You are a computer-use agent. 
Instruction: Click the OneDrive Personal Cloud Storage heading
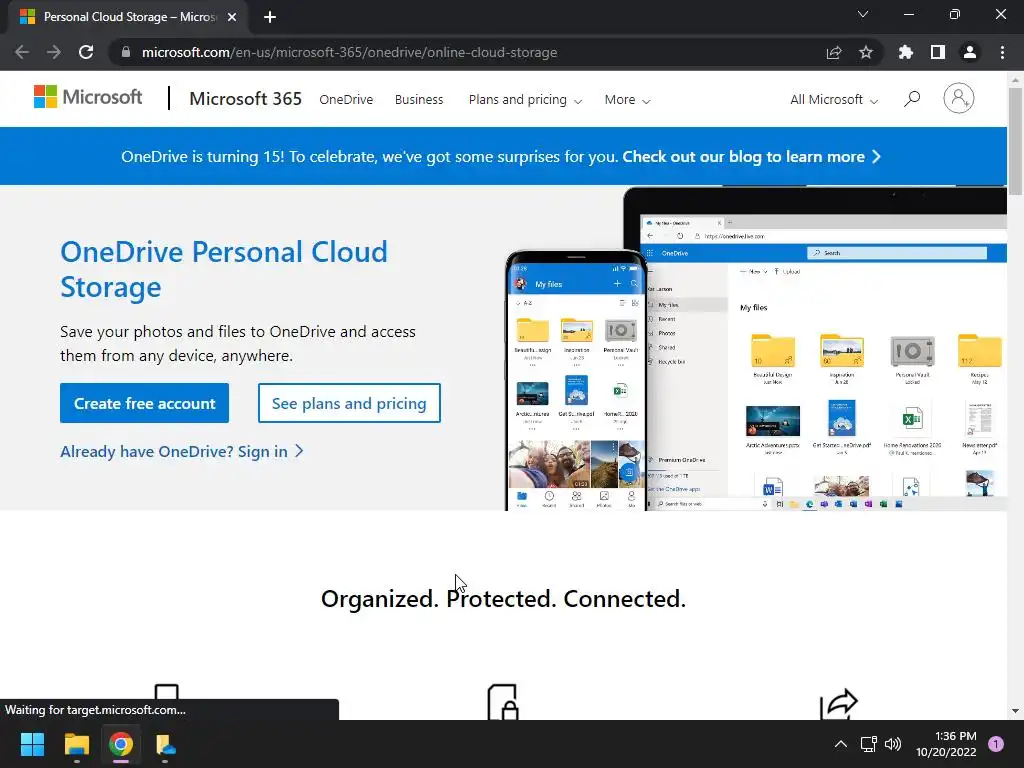pyautogui.click(x=224, y=269)
